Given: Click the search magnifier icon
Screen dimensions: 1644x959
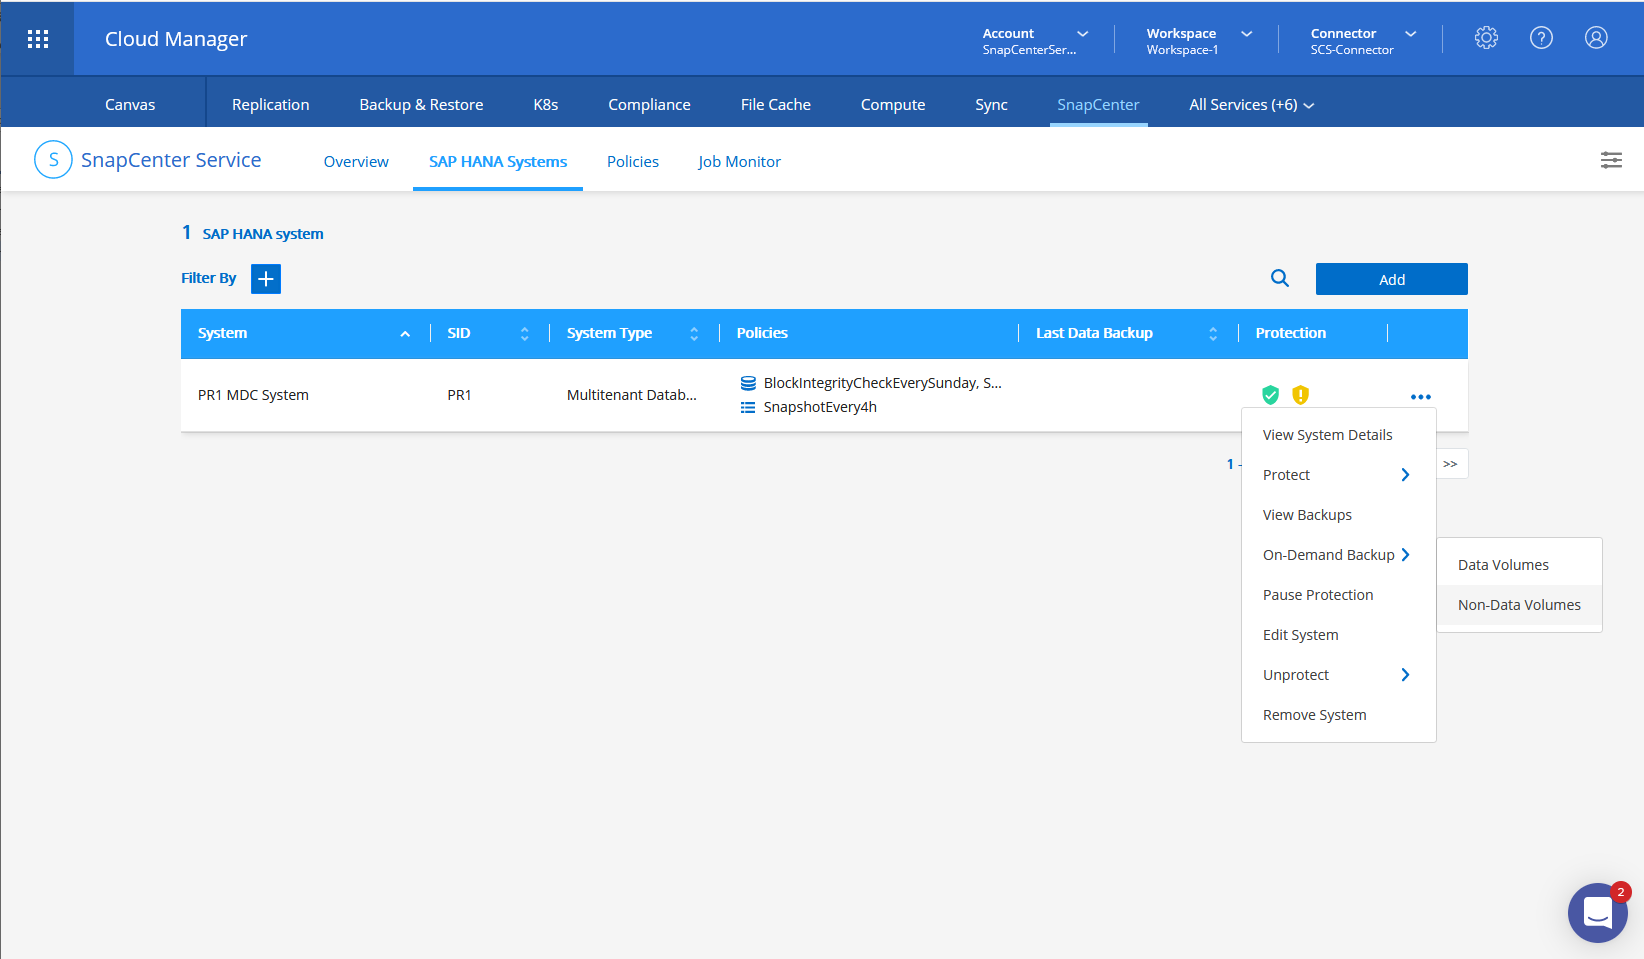Looking at the screenshot, I should (x=1279, y=279).
